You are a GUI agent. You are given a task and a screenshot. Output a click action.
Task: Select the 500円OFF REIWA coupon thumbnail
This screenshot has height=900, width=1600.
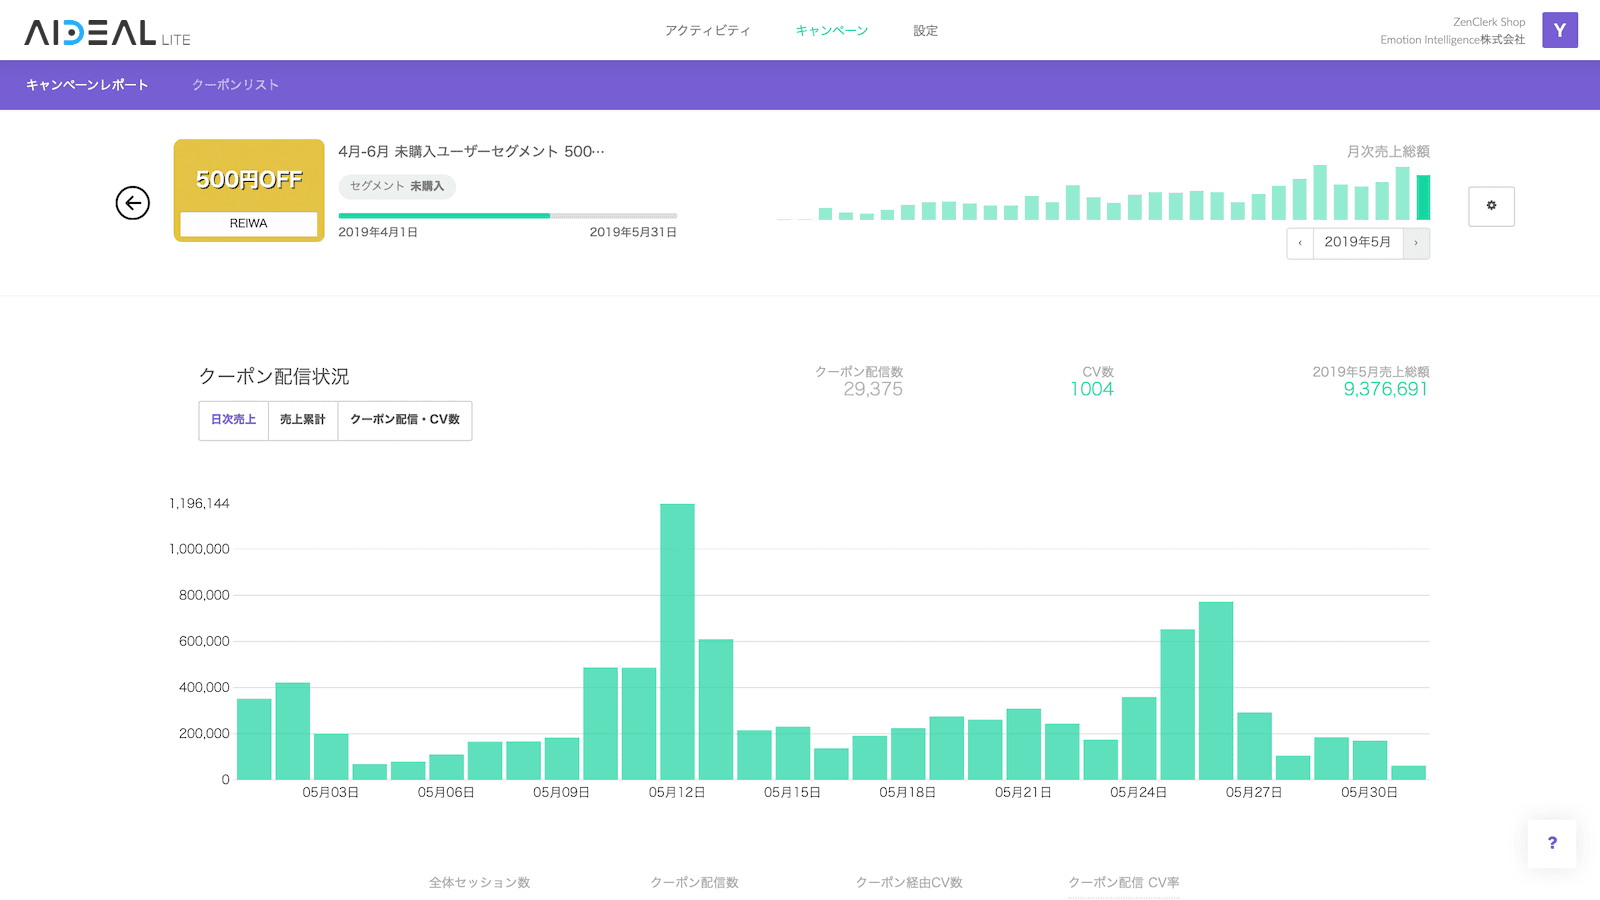(x=248, y=190)
